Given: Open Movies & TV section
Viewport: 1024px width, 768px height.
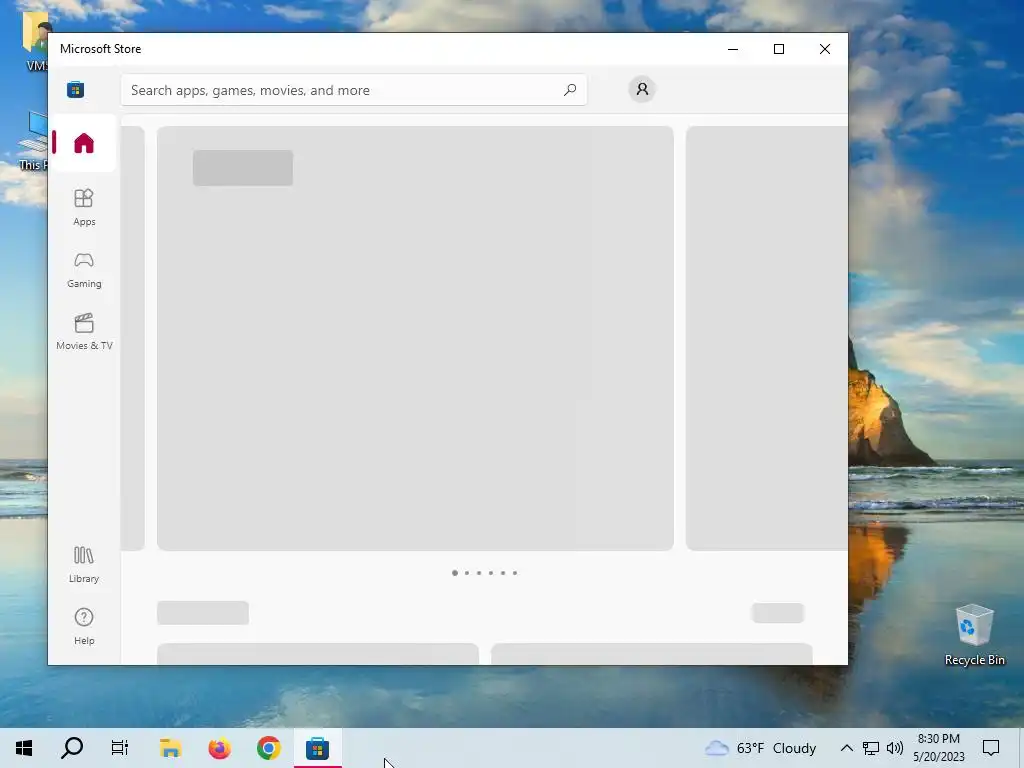Looking at the screenshot, I should pos(84,332).
